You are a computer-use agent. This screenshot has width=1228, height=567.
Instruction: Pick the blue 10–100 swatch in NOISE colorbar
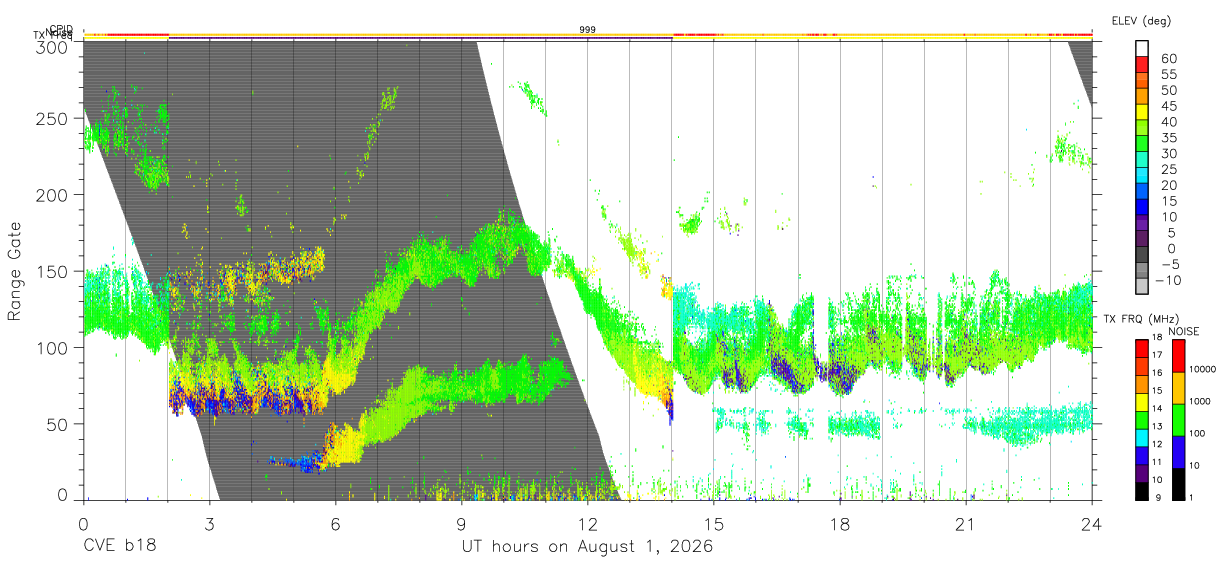tap(1177, 451)
